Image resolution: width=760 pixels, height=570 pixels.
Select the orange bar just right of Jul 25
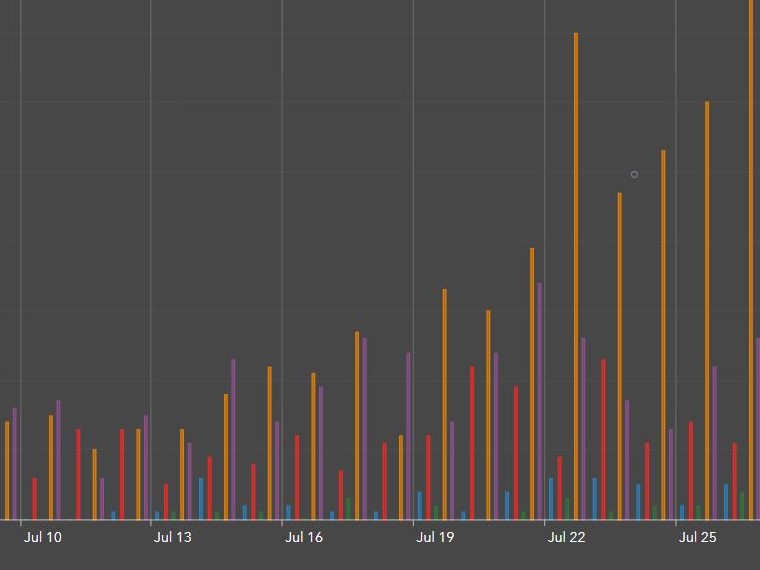707,310
